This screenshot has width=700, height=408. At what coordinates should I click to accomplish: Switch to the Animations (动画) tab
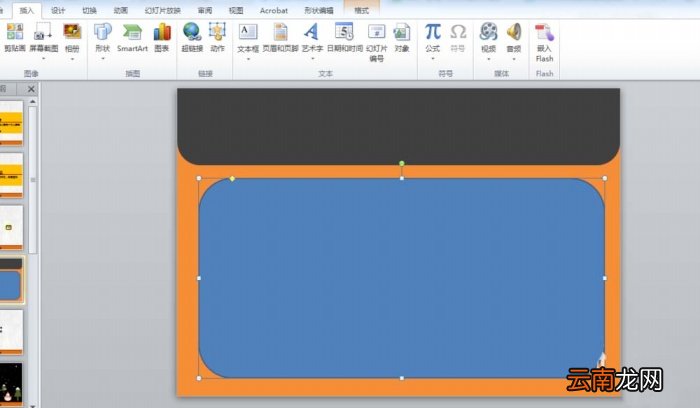pos(121,10)
